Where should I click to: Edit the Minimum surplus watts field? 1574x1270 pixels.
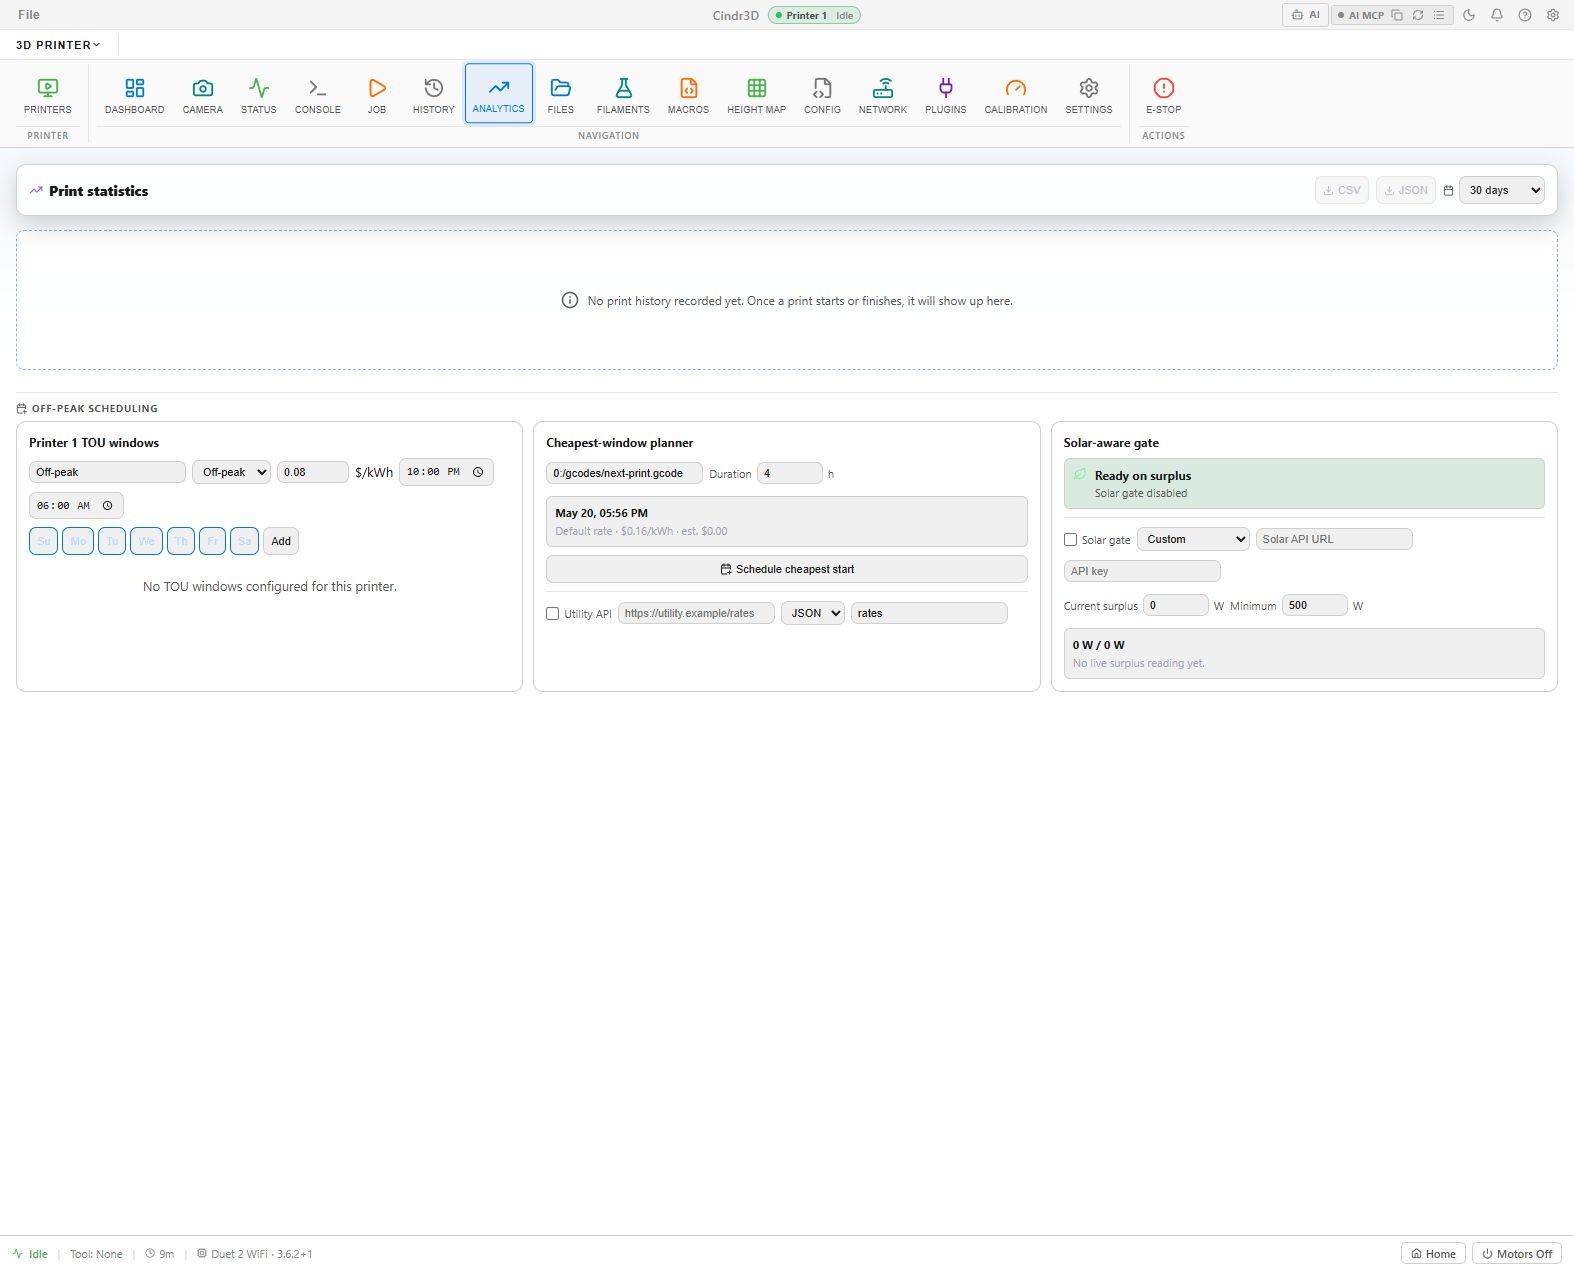coord(1315,605)
